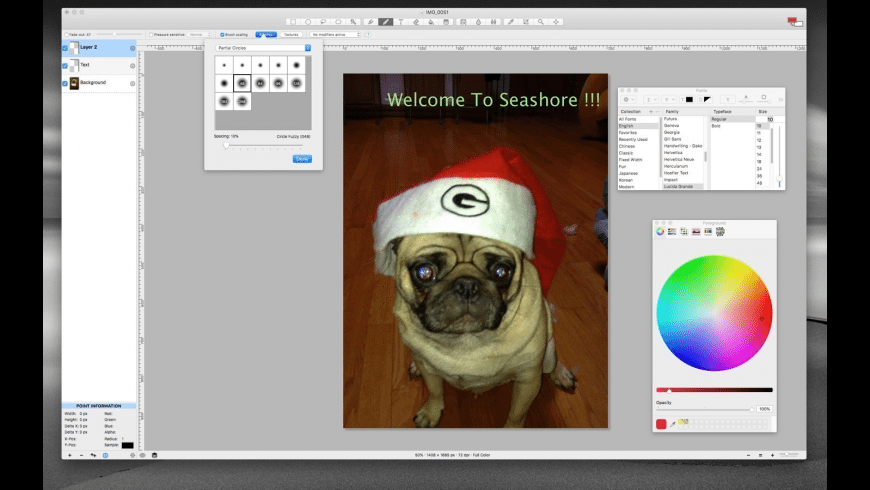This screenshot has height=490, width=870.
Task: Open the Layer 2 info button
Action: [132, 47]
